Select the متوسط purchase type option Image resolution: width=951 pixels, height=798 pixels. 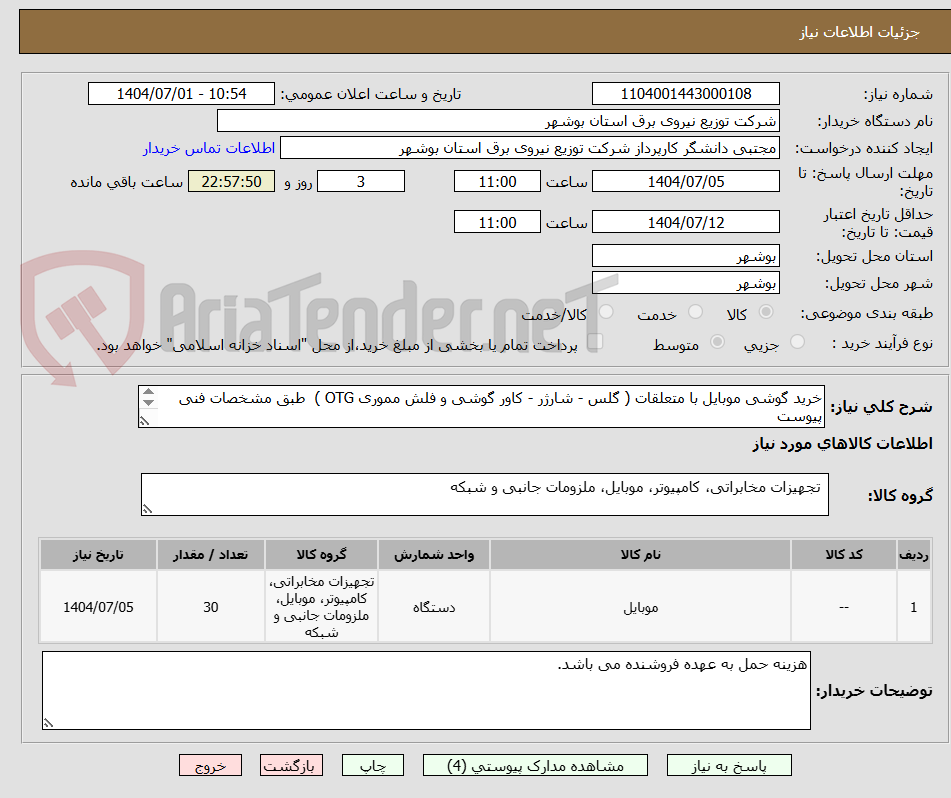click(x=716, y=342)
